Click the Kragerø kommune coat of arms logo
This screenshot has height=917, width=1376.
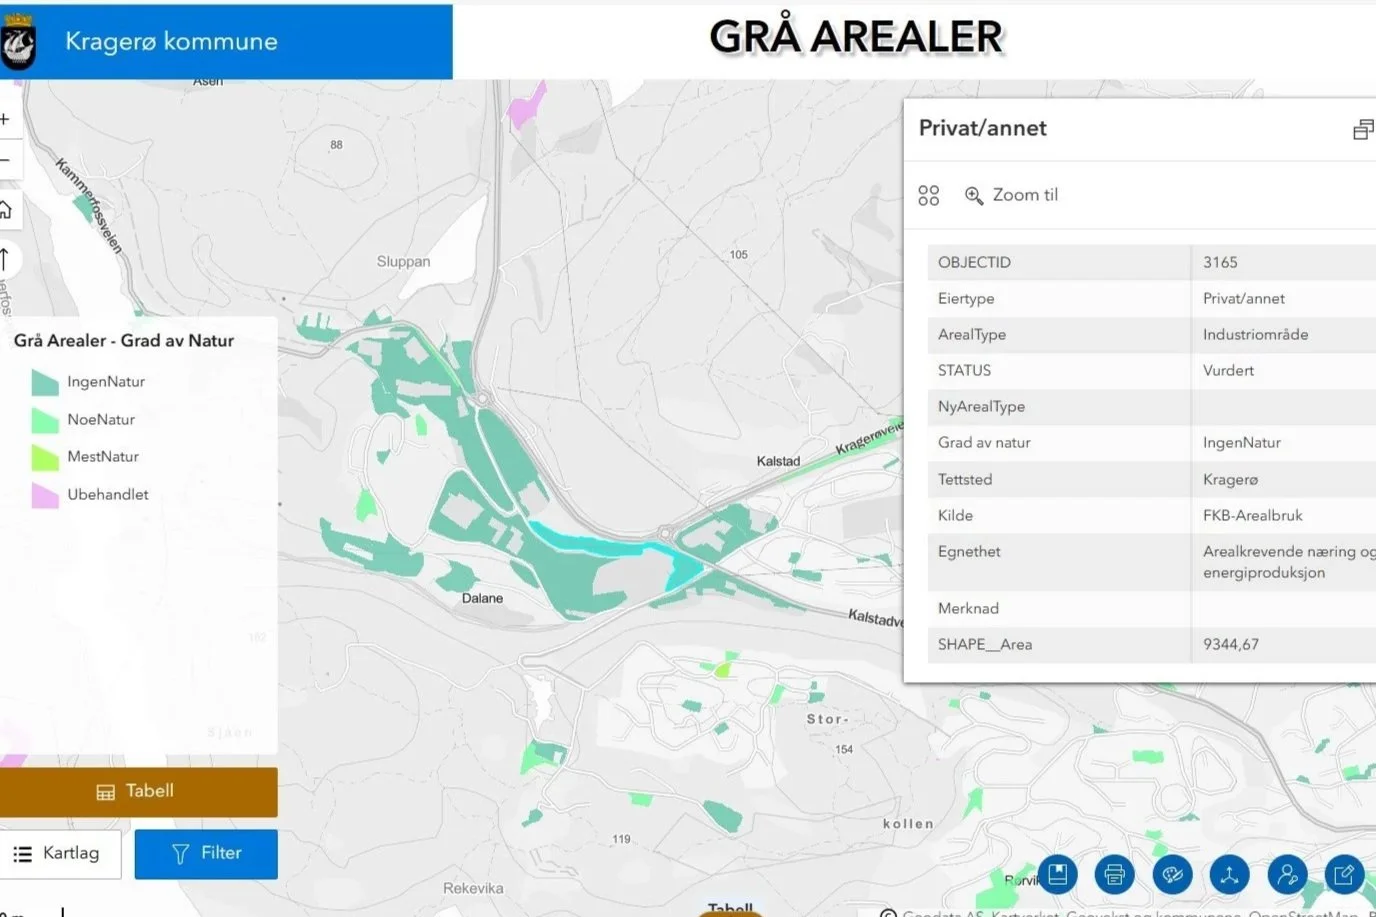pyautogui.click(x=19, y=42)
